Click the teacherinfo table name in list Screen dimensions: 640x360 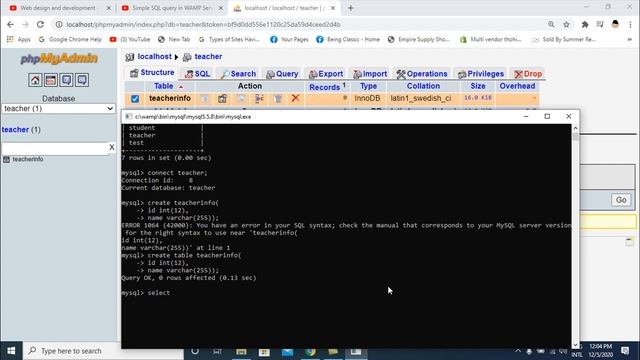pyautogui.click(x=170, y=98)
